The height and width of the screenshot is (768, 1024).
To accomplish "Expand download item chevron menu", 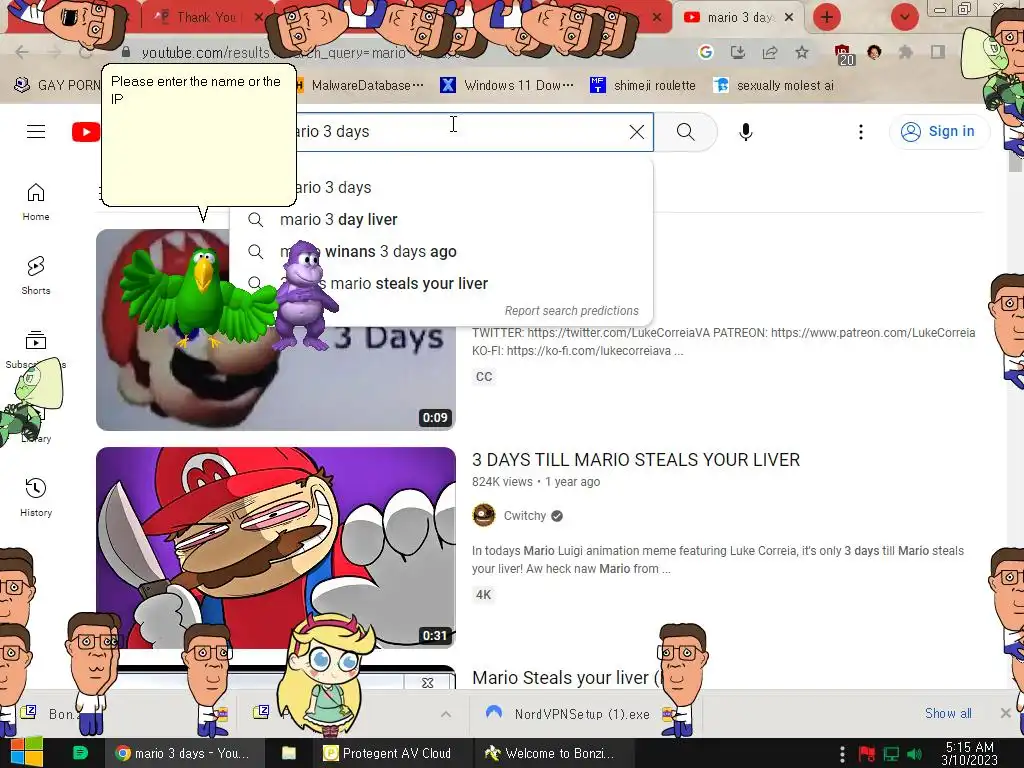I will point(445,714).
